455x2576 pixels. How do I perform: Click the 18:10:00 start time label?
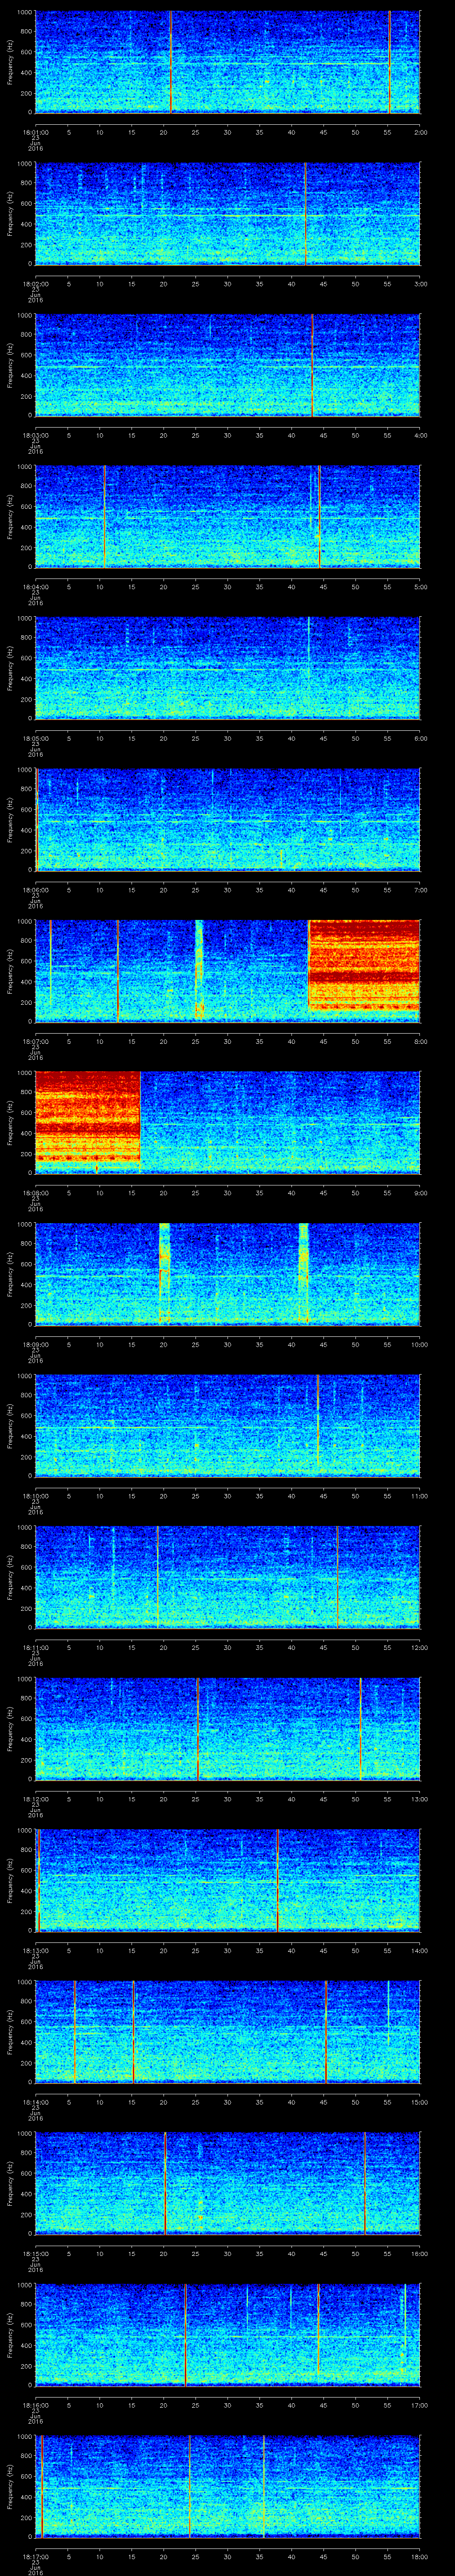point(35,1495)
